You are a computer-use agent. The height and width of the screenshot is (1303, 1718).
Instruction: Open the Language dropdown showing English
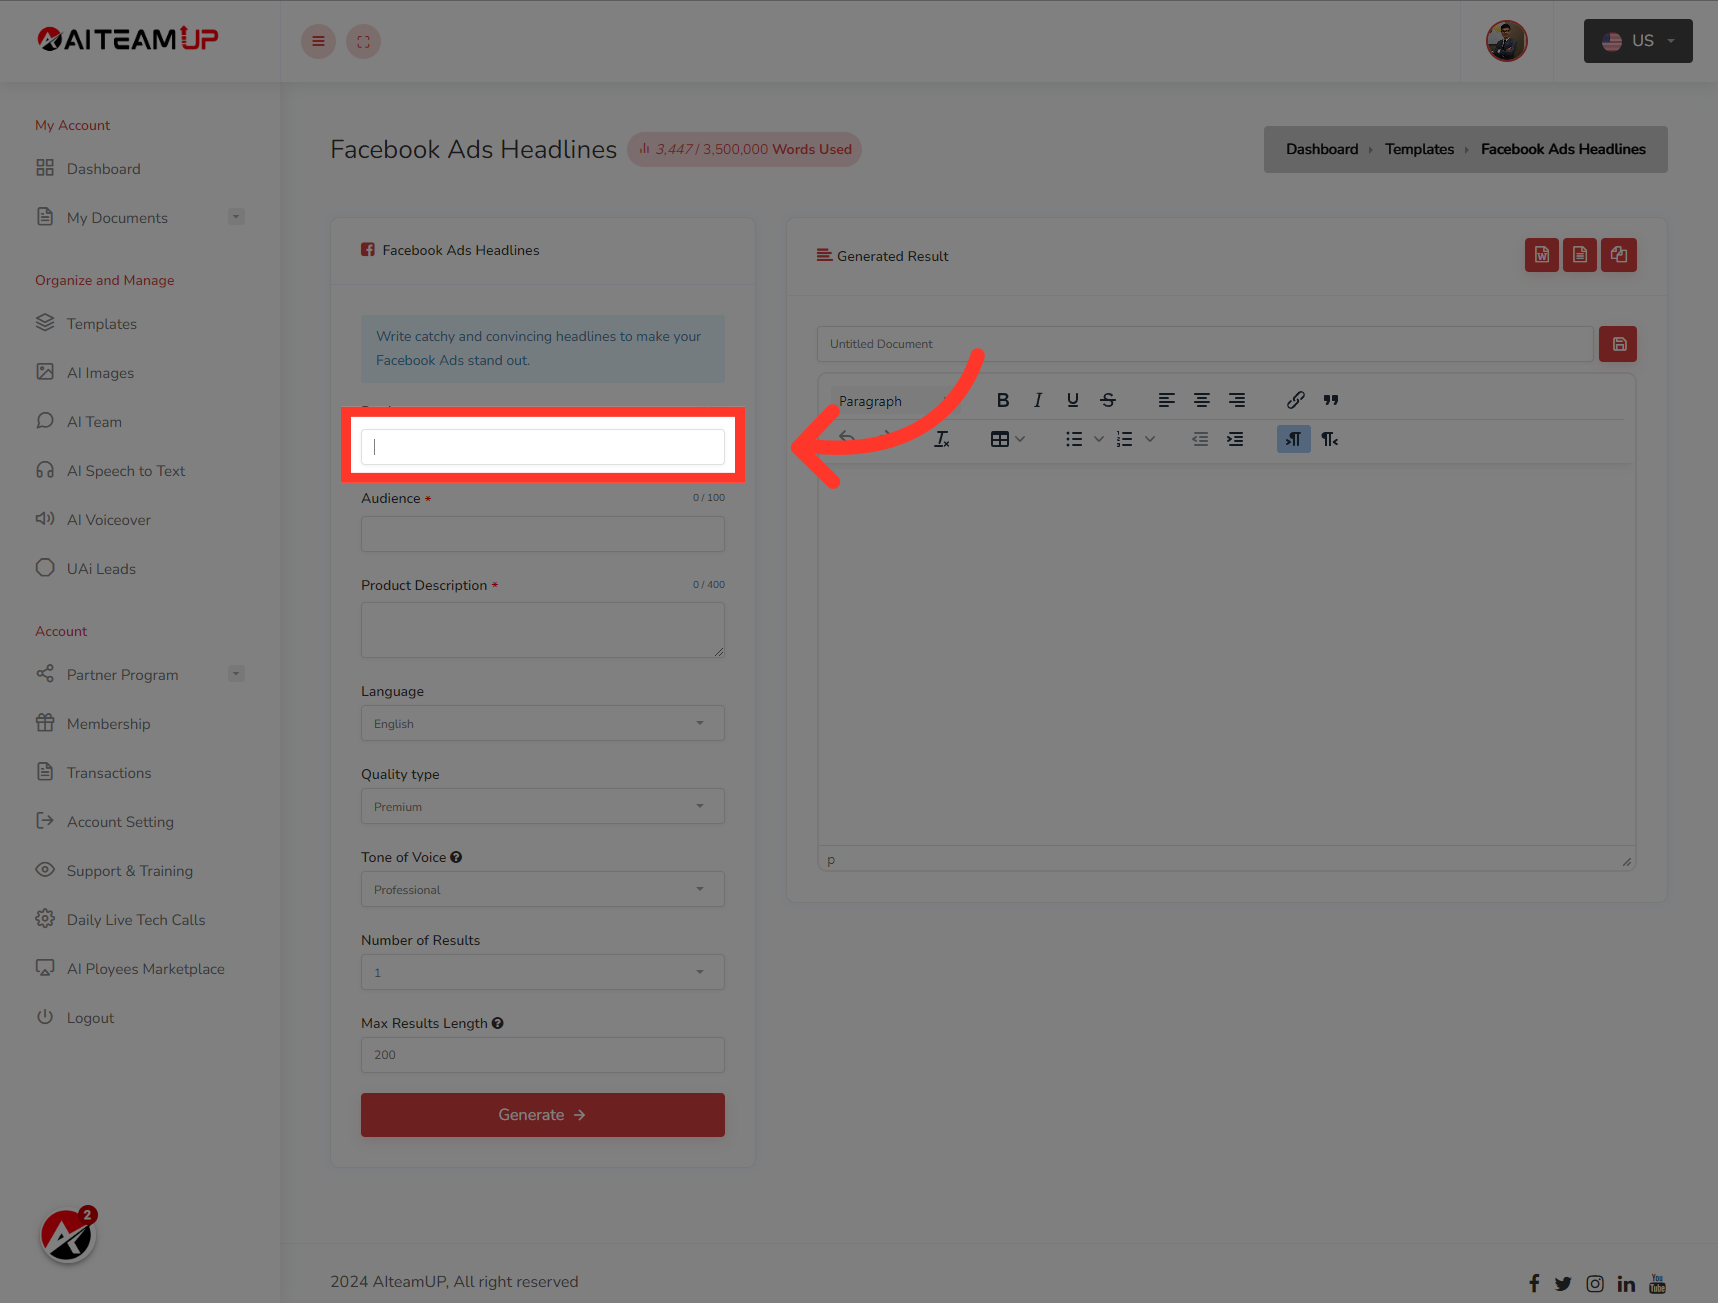[542, 723]
